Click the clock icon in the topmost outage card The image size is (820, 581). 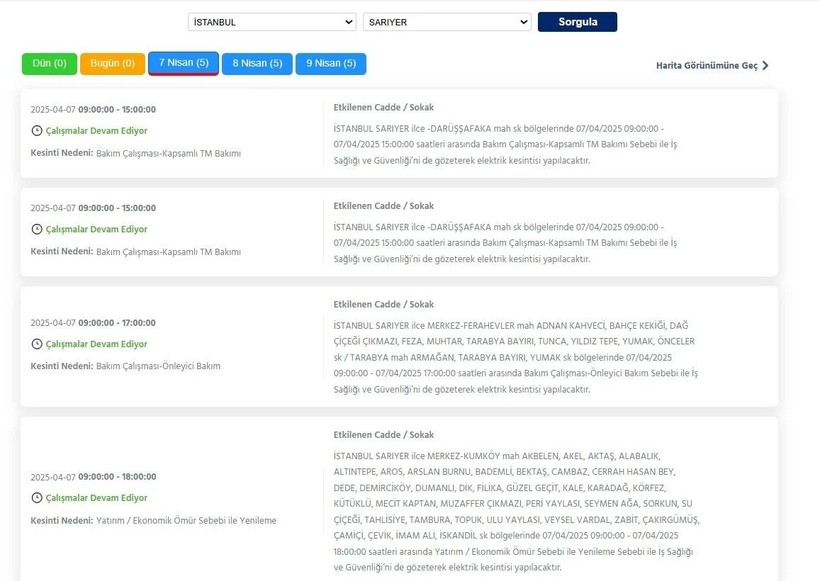(x=37, y=131)
